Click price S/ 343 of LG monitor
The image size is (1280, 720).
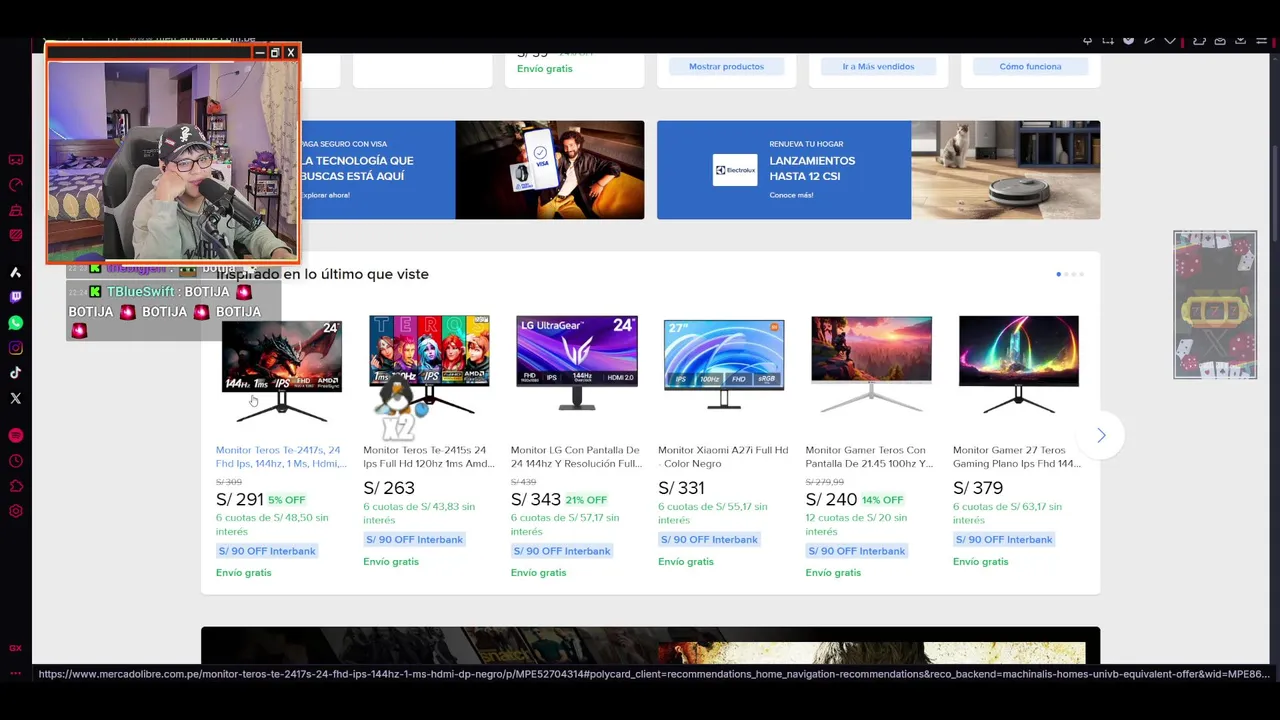click(x=536, y=499)
